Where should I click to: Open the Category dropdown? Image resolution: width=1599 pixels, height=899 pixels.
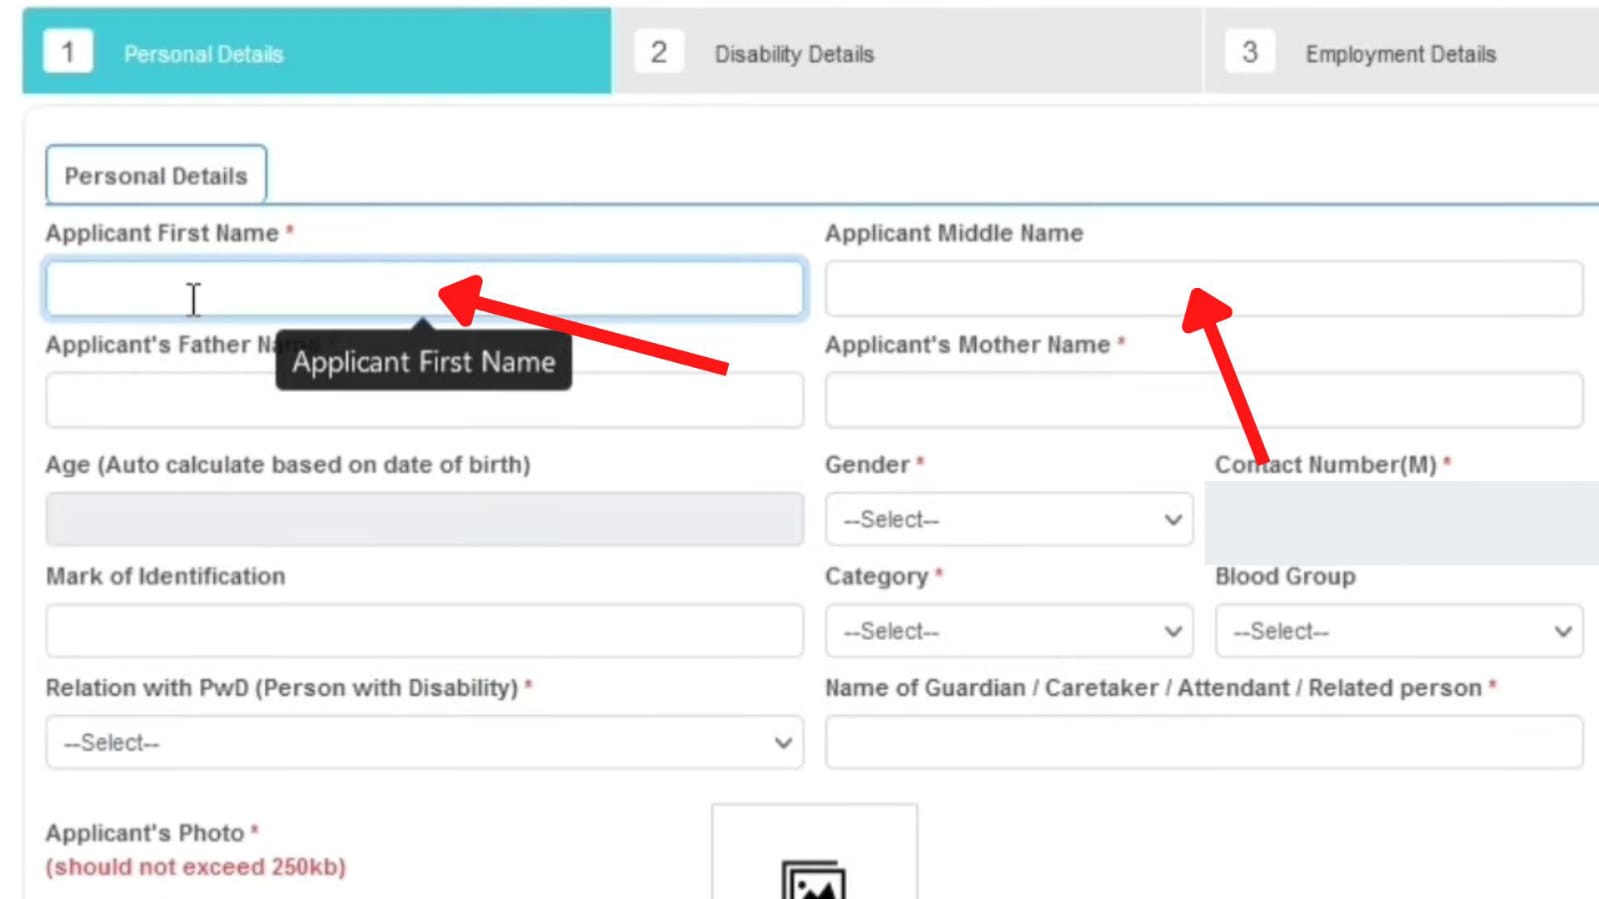[1008, 630]
